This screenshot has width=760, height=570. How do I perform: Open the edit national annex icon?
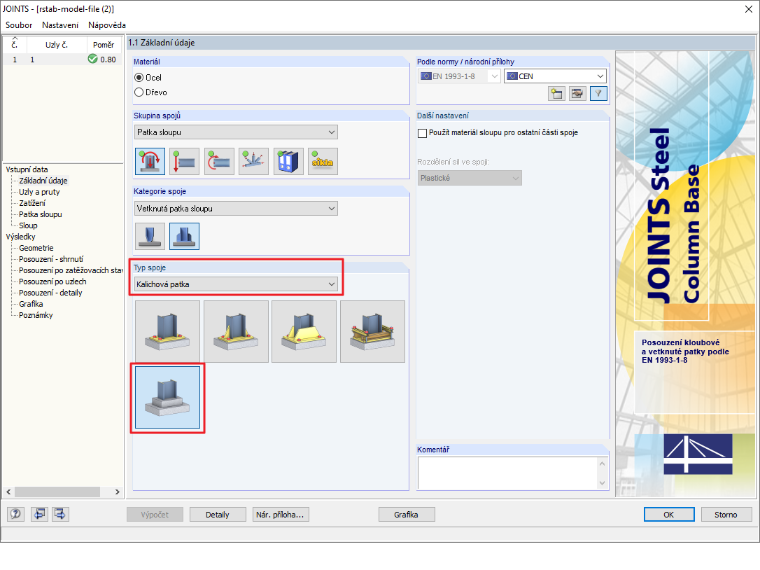[x=577, y=94]
